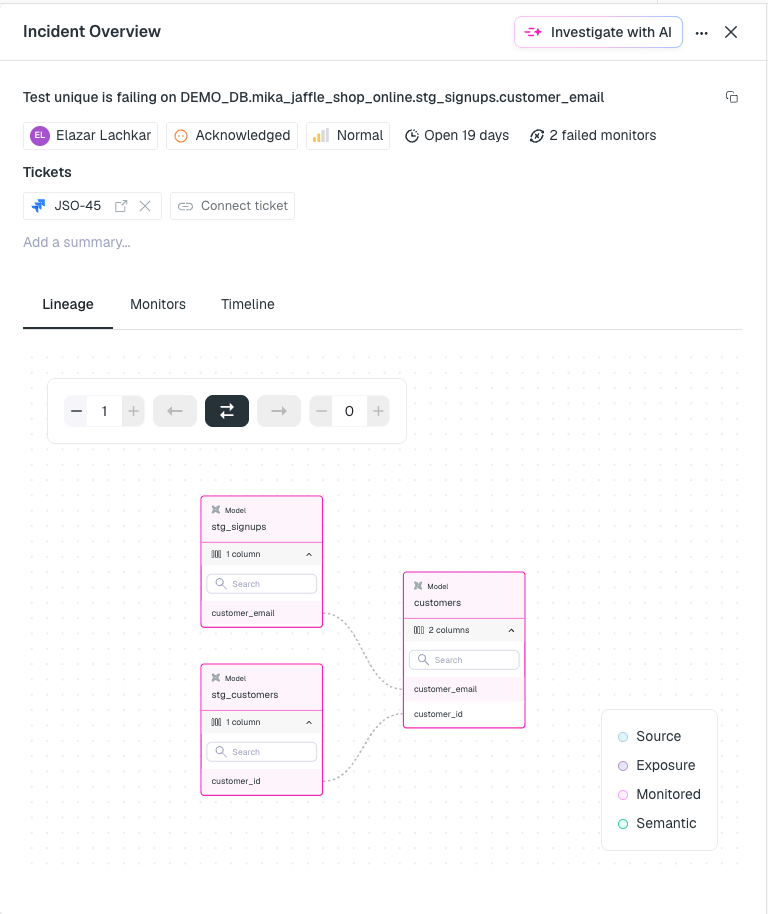Click the stg_customers model icon
Screen dimensions: 768x914
pyautogui.click(x=216, y=677)
